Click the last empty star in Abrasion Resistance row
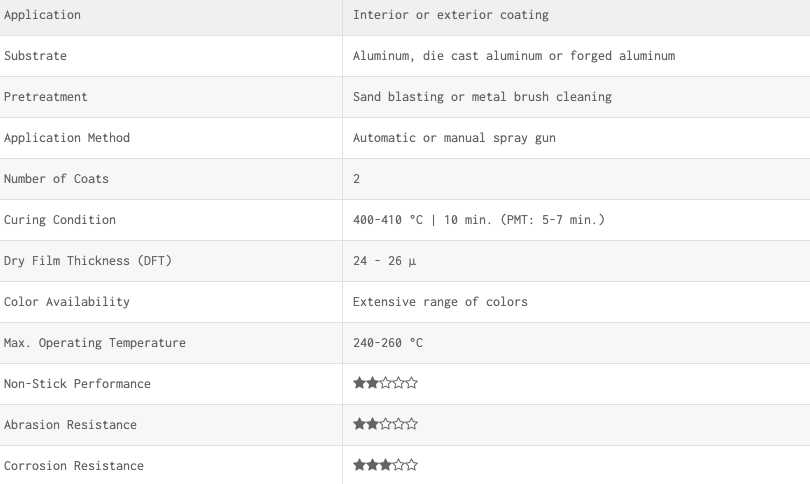Viewport: 810px width, 484px height. pos(412,424)
